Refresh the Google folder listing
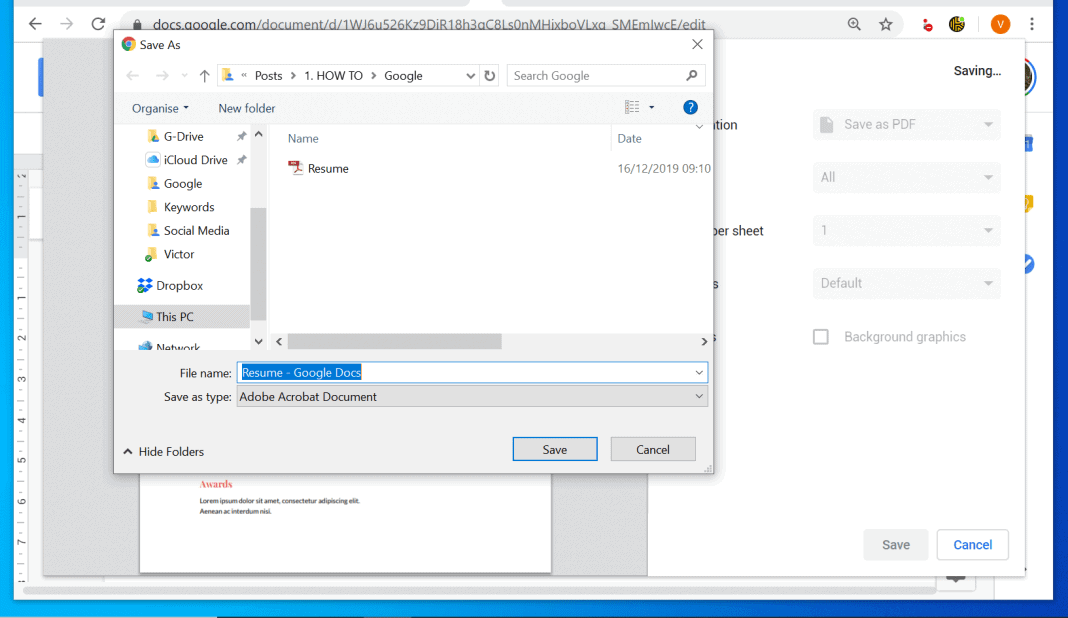The height and width of the screenshot is (618, 1068). 490,76
